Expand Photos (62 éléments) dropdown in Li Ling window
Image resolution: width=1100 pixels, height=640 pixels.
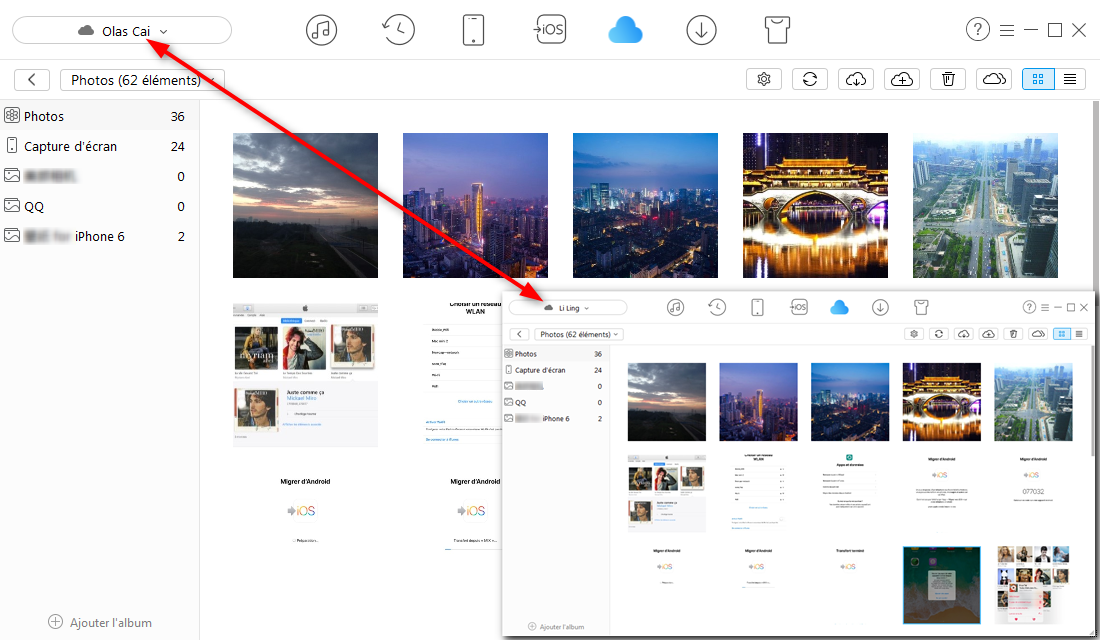coord(579,334)
